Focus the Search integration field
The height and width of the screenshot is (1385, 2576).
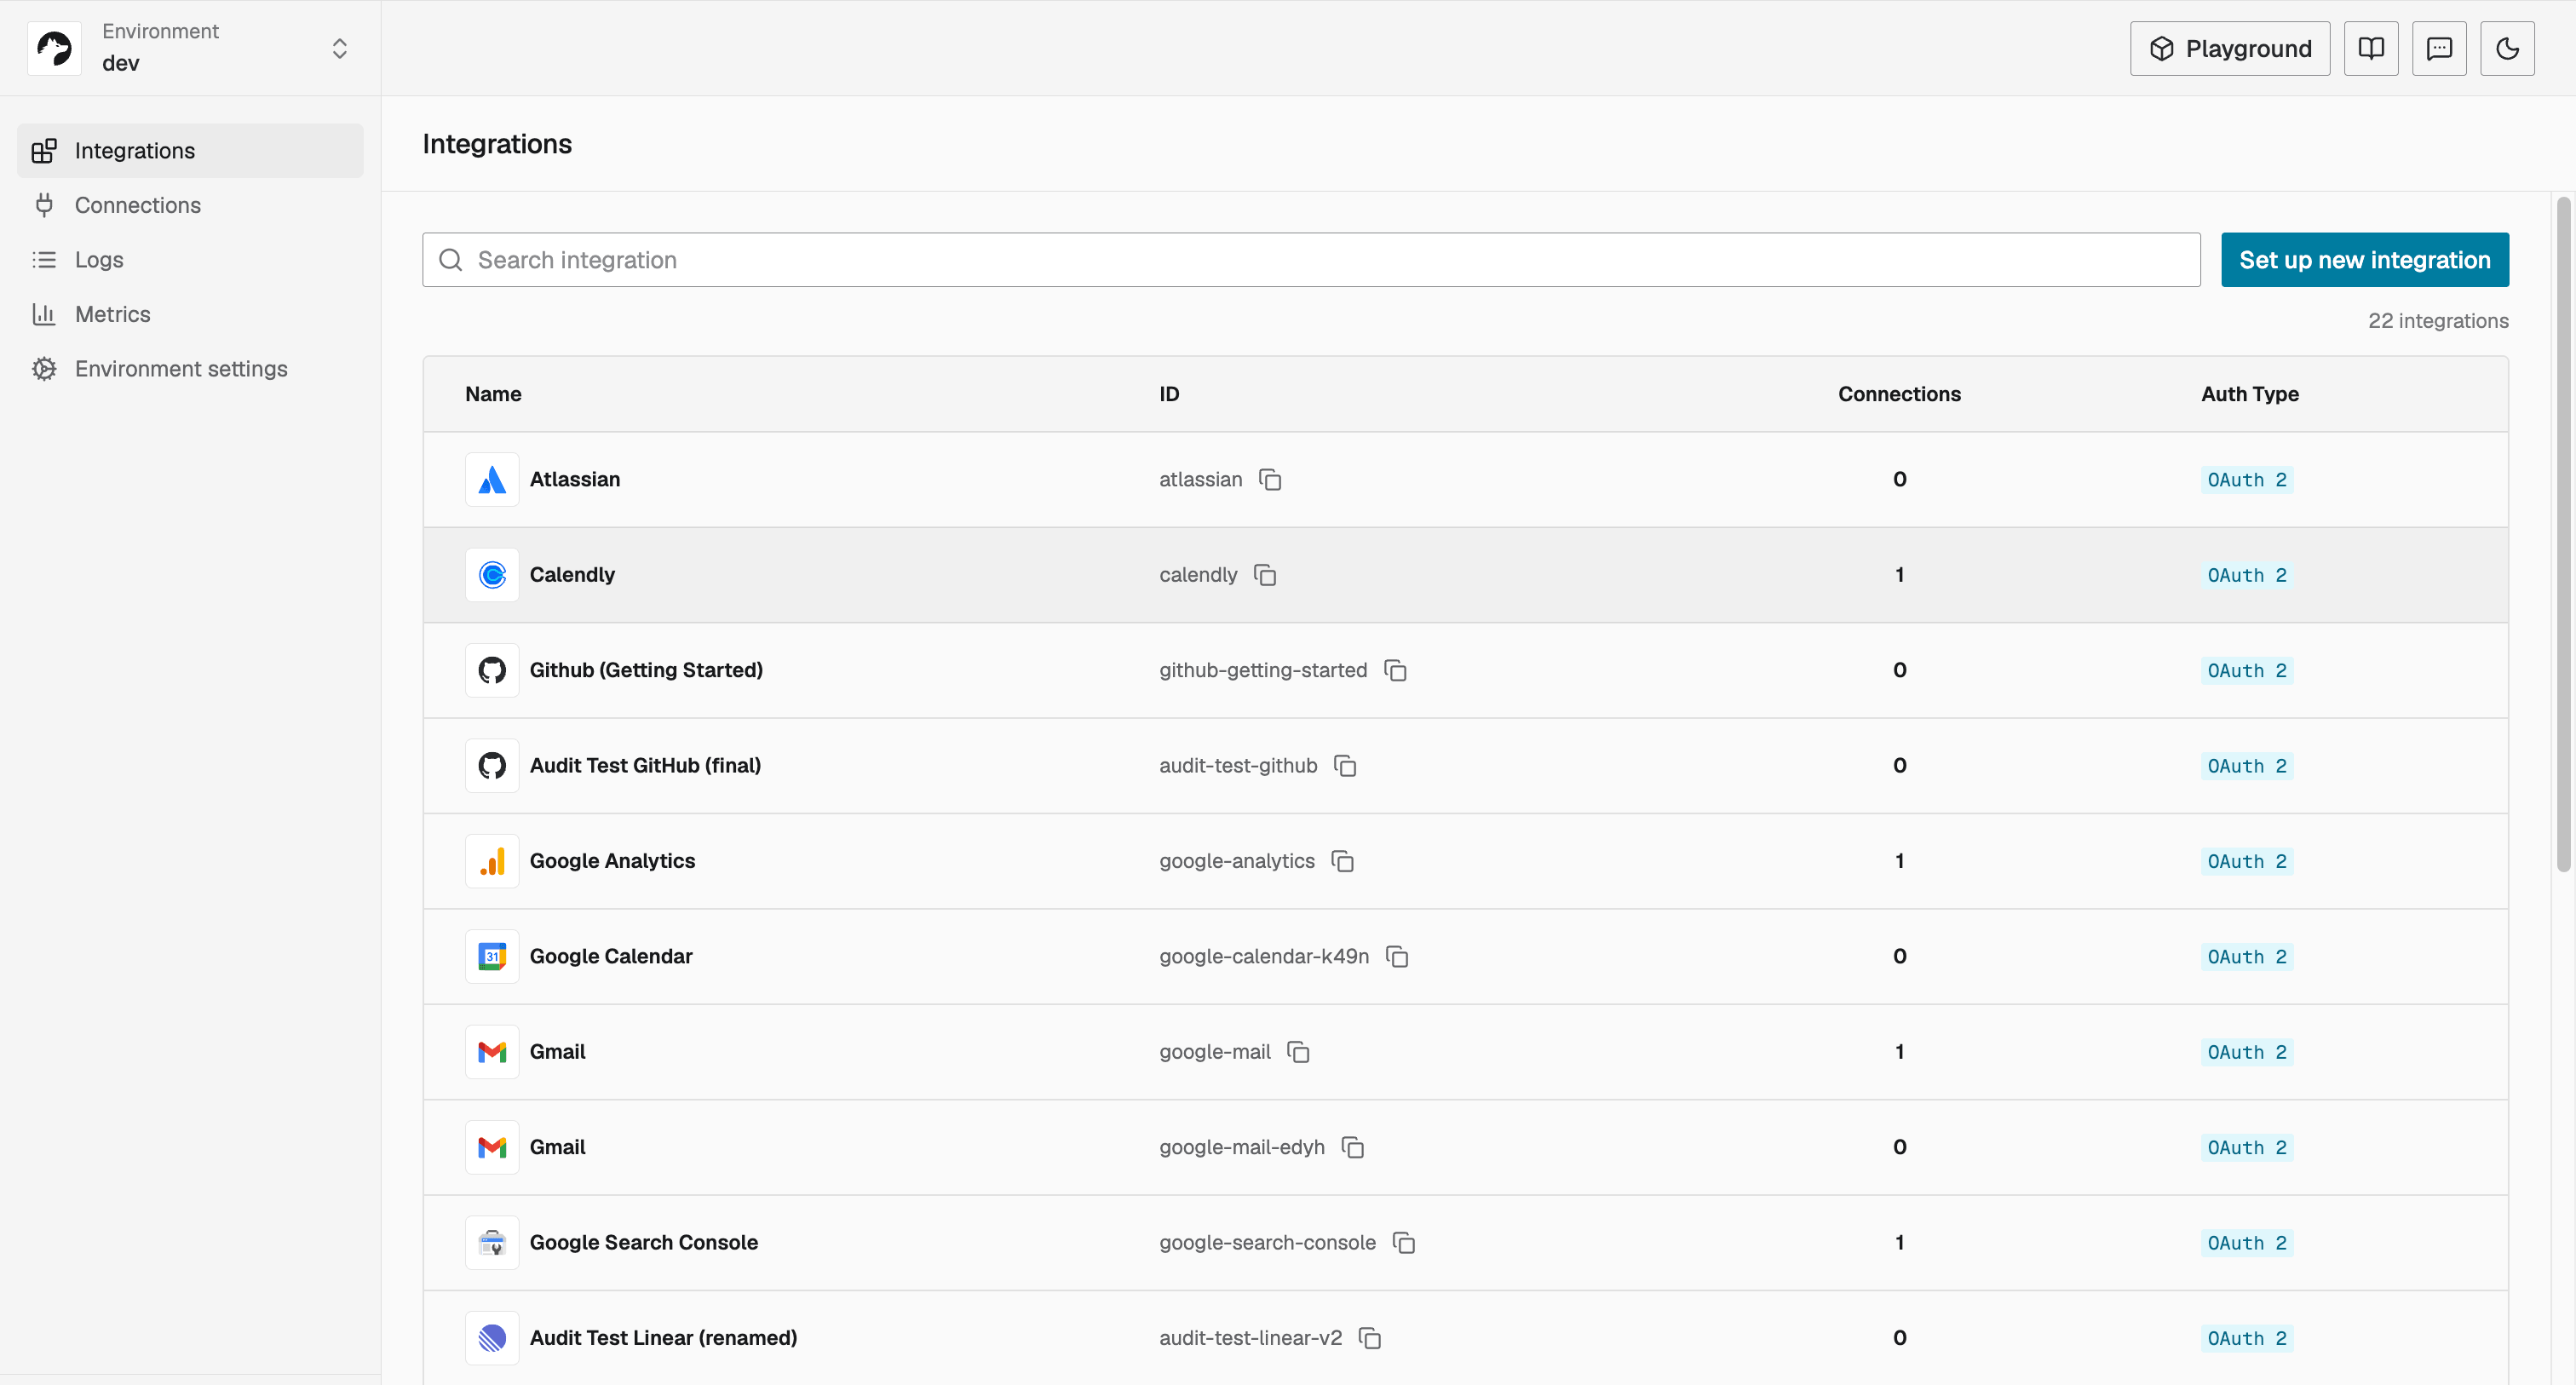1311,260
